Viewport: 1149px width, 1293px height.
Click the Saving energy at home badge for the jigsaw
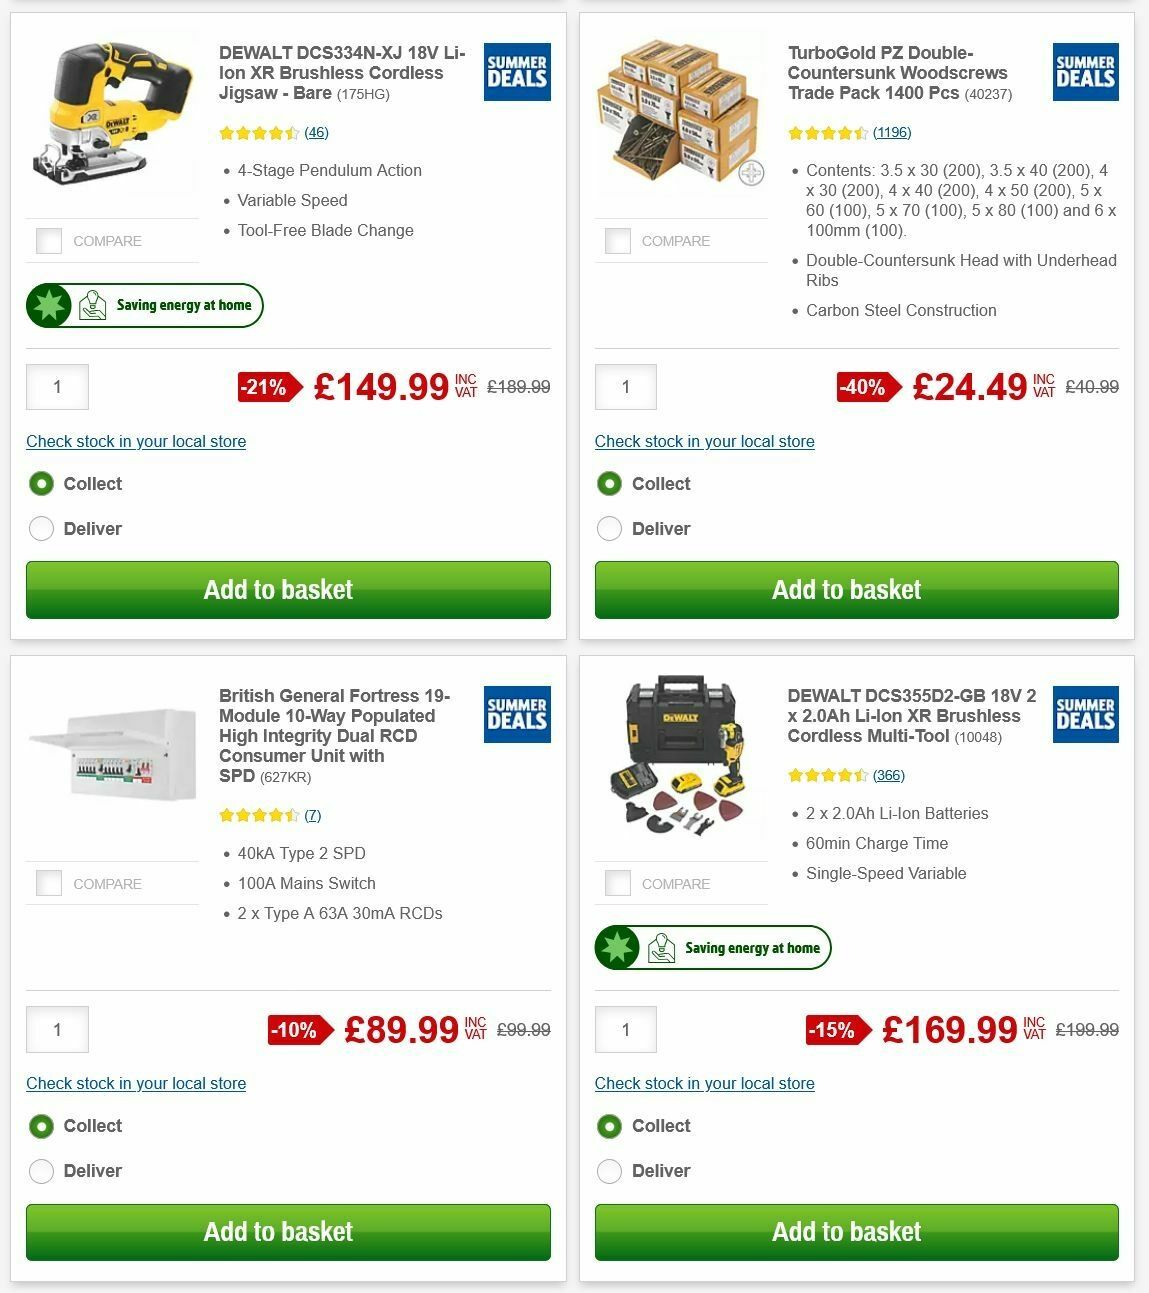144,305
